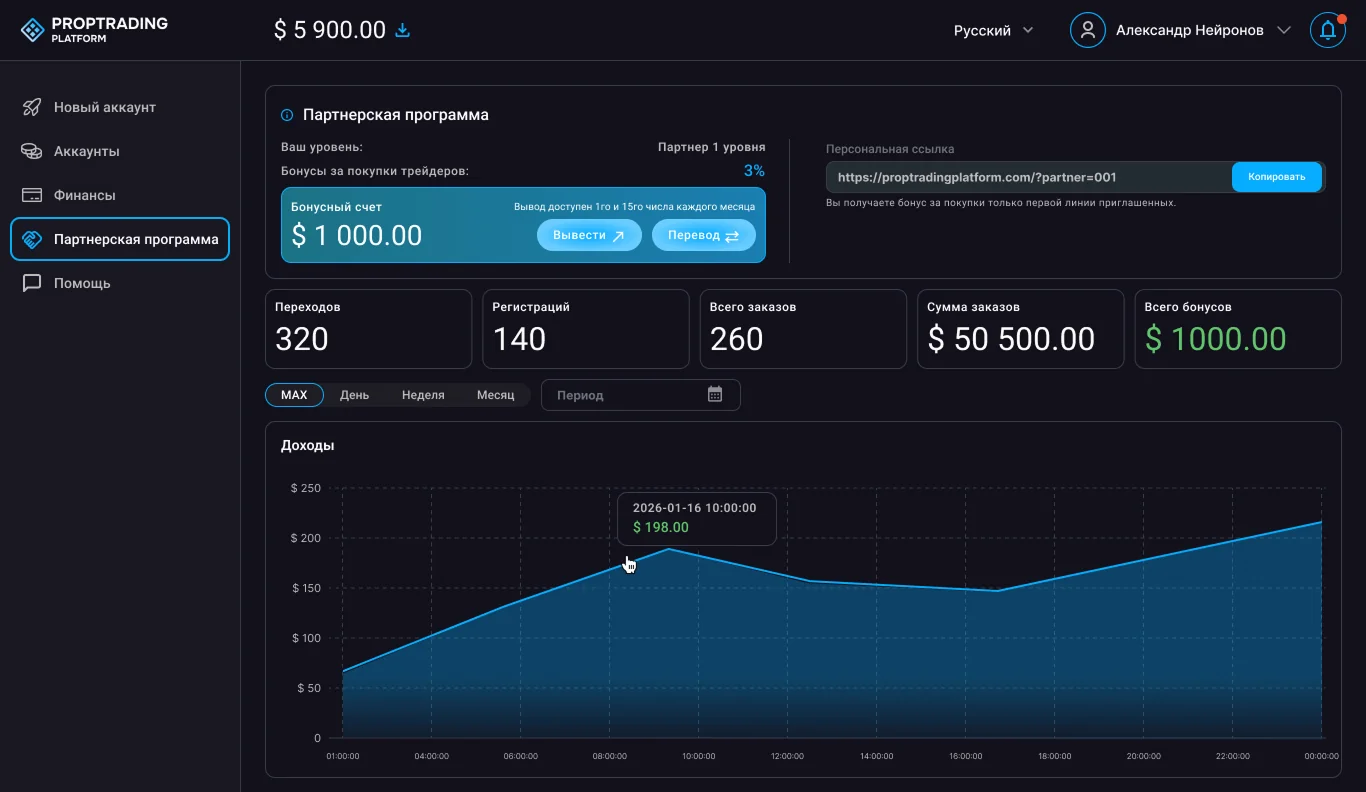Click the withdrawal availability note text
Screen dimensions: 1366x792
point(634,206)
